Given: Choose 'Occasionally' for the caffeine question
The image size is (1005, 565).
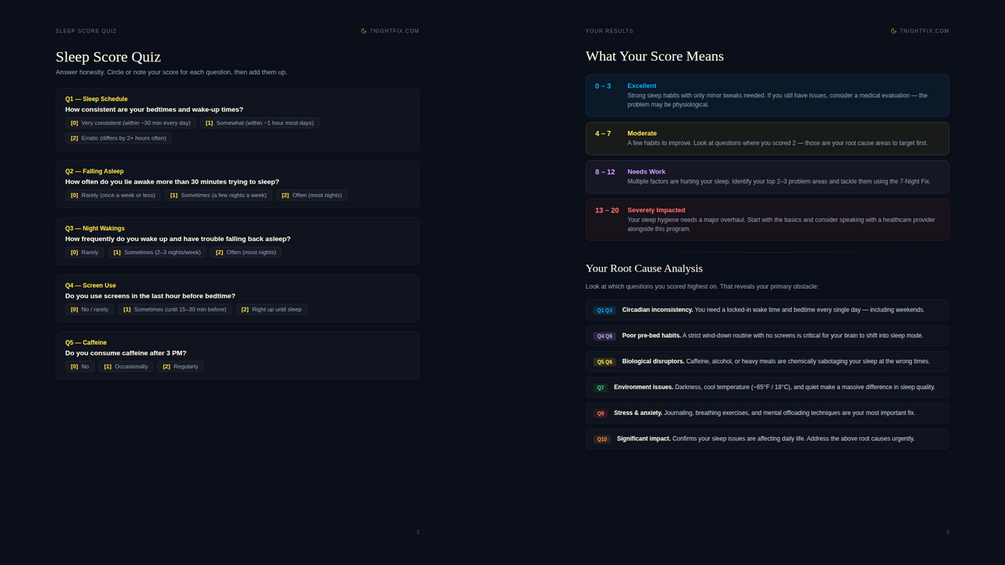Looking at the screenshot, I should click(x=126, y=366).
